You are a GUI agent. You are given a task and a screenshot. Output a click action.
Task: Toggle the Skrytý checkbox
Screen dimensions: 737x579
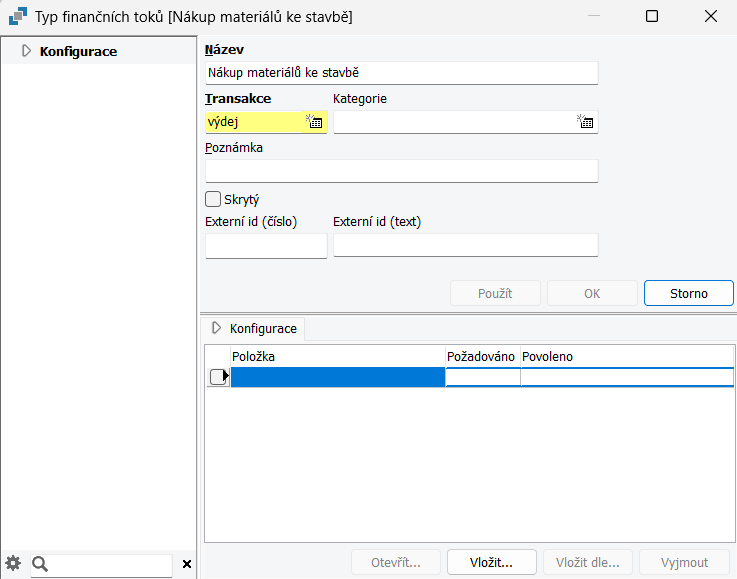[213, 199]
